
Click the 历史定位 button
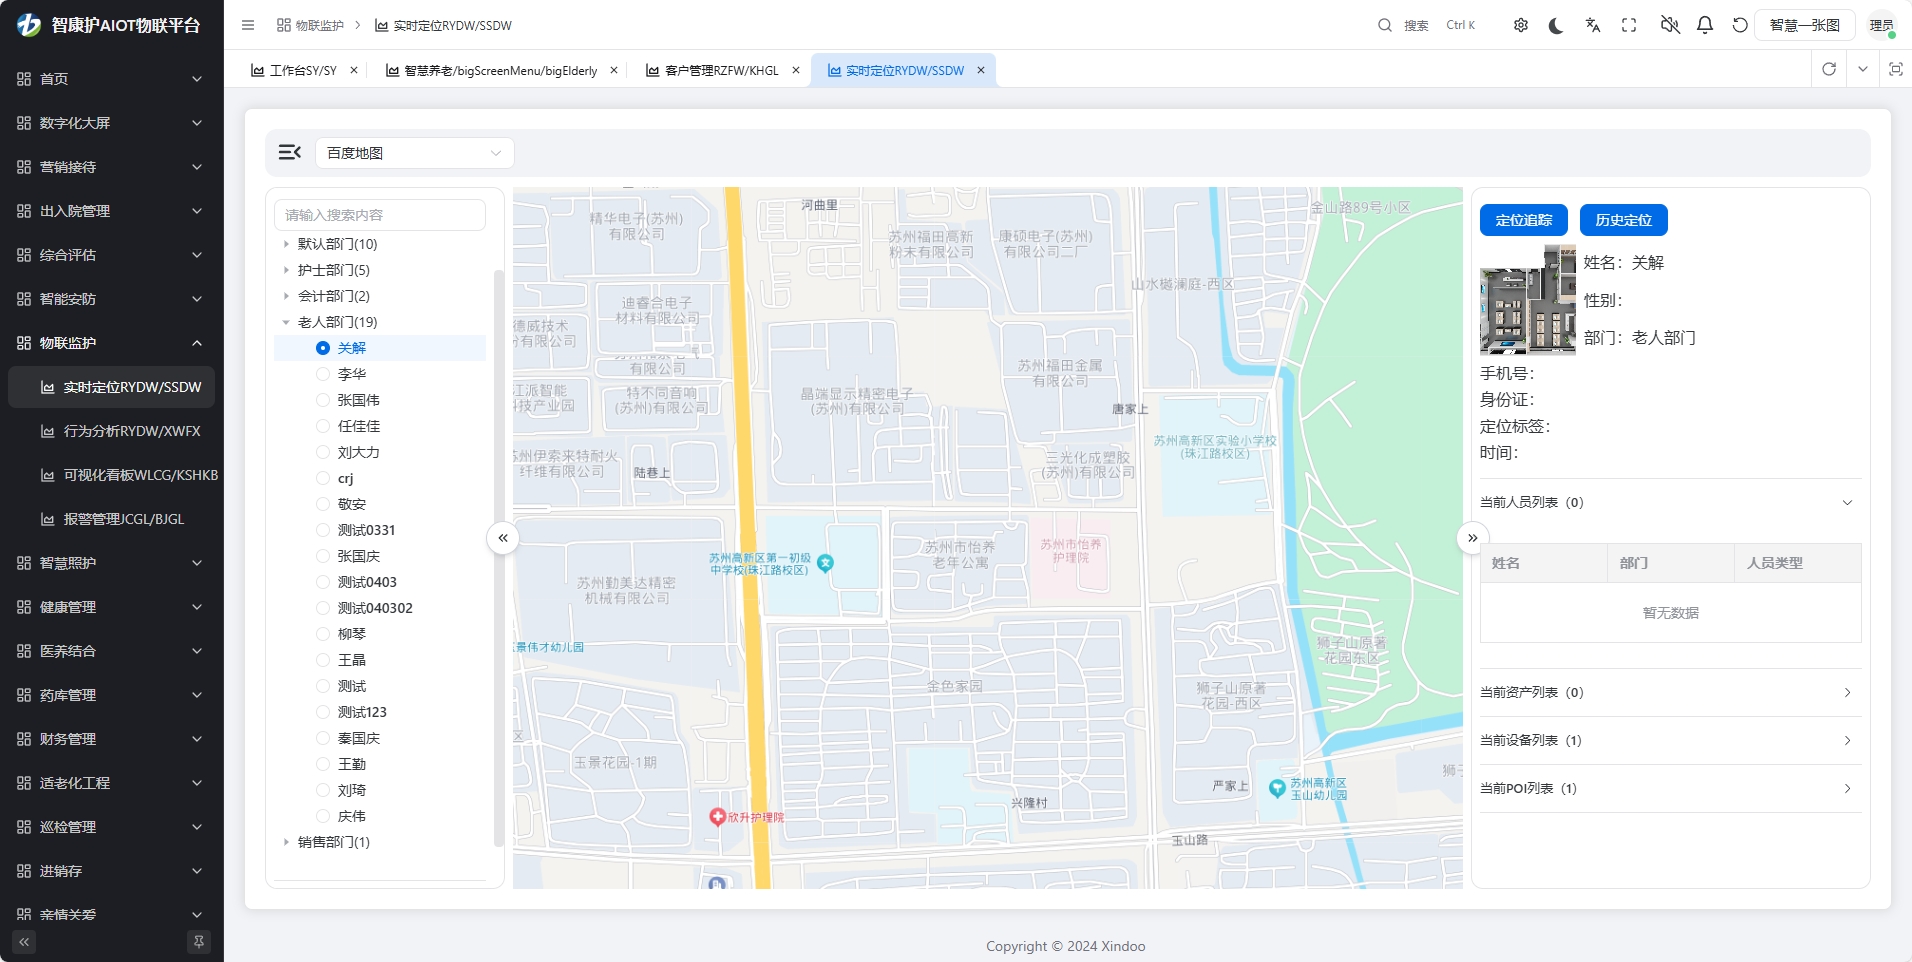pos(1623,220)
